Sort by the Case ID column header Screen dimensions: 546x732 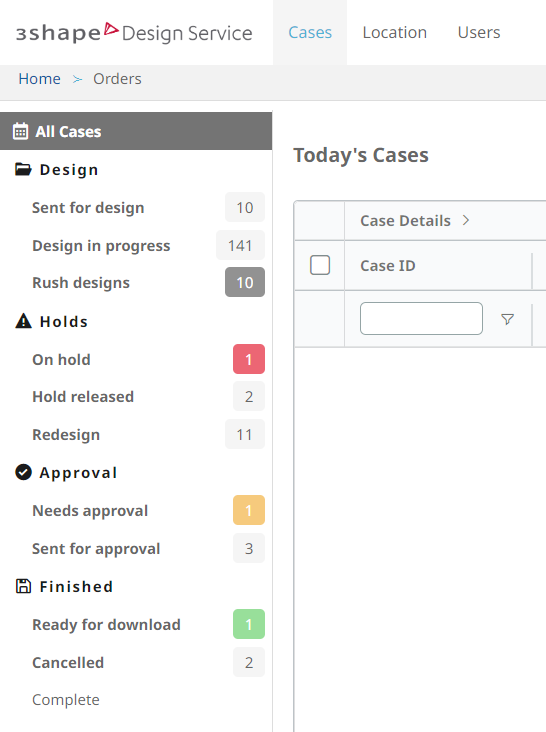pyautogui.click(x=388, y=266)
